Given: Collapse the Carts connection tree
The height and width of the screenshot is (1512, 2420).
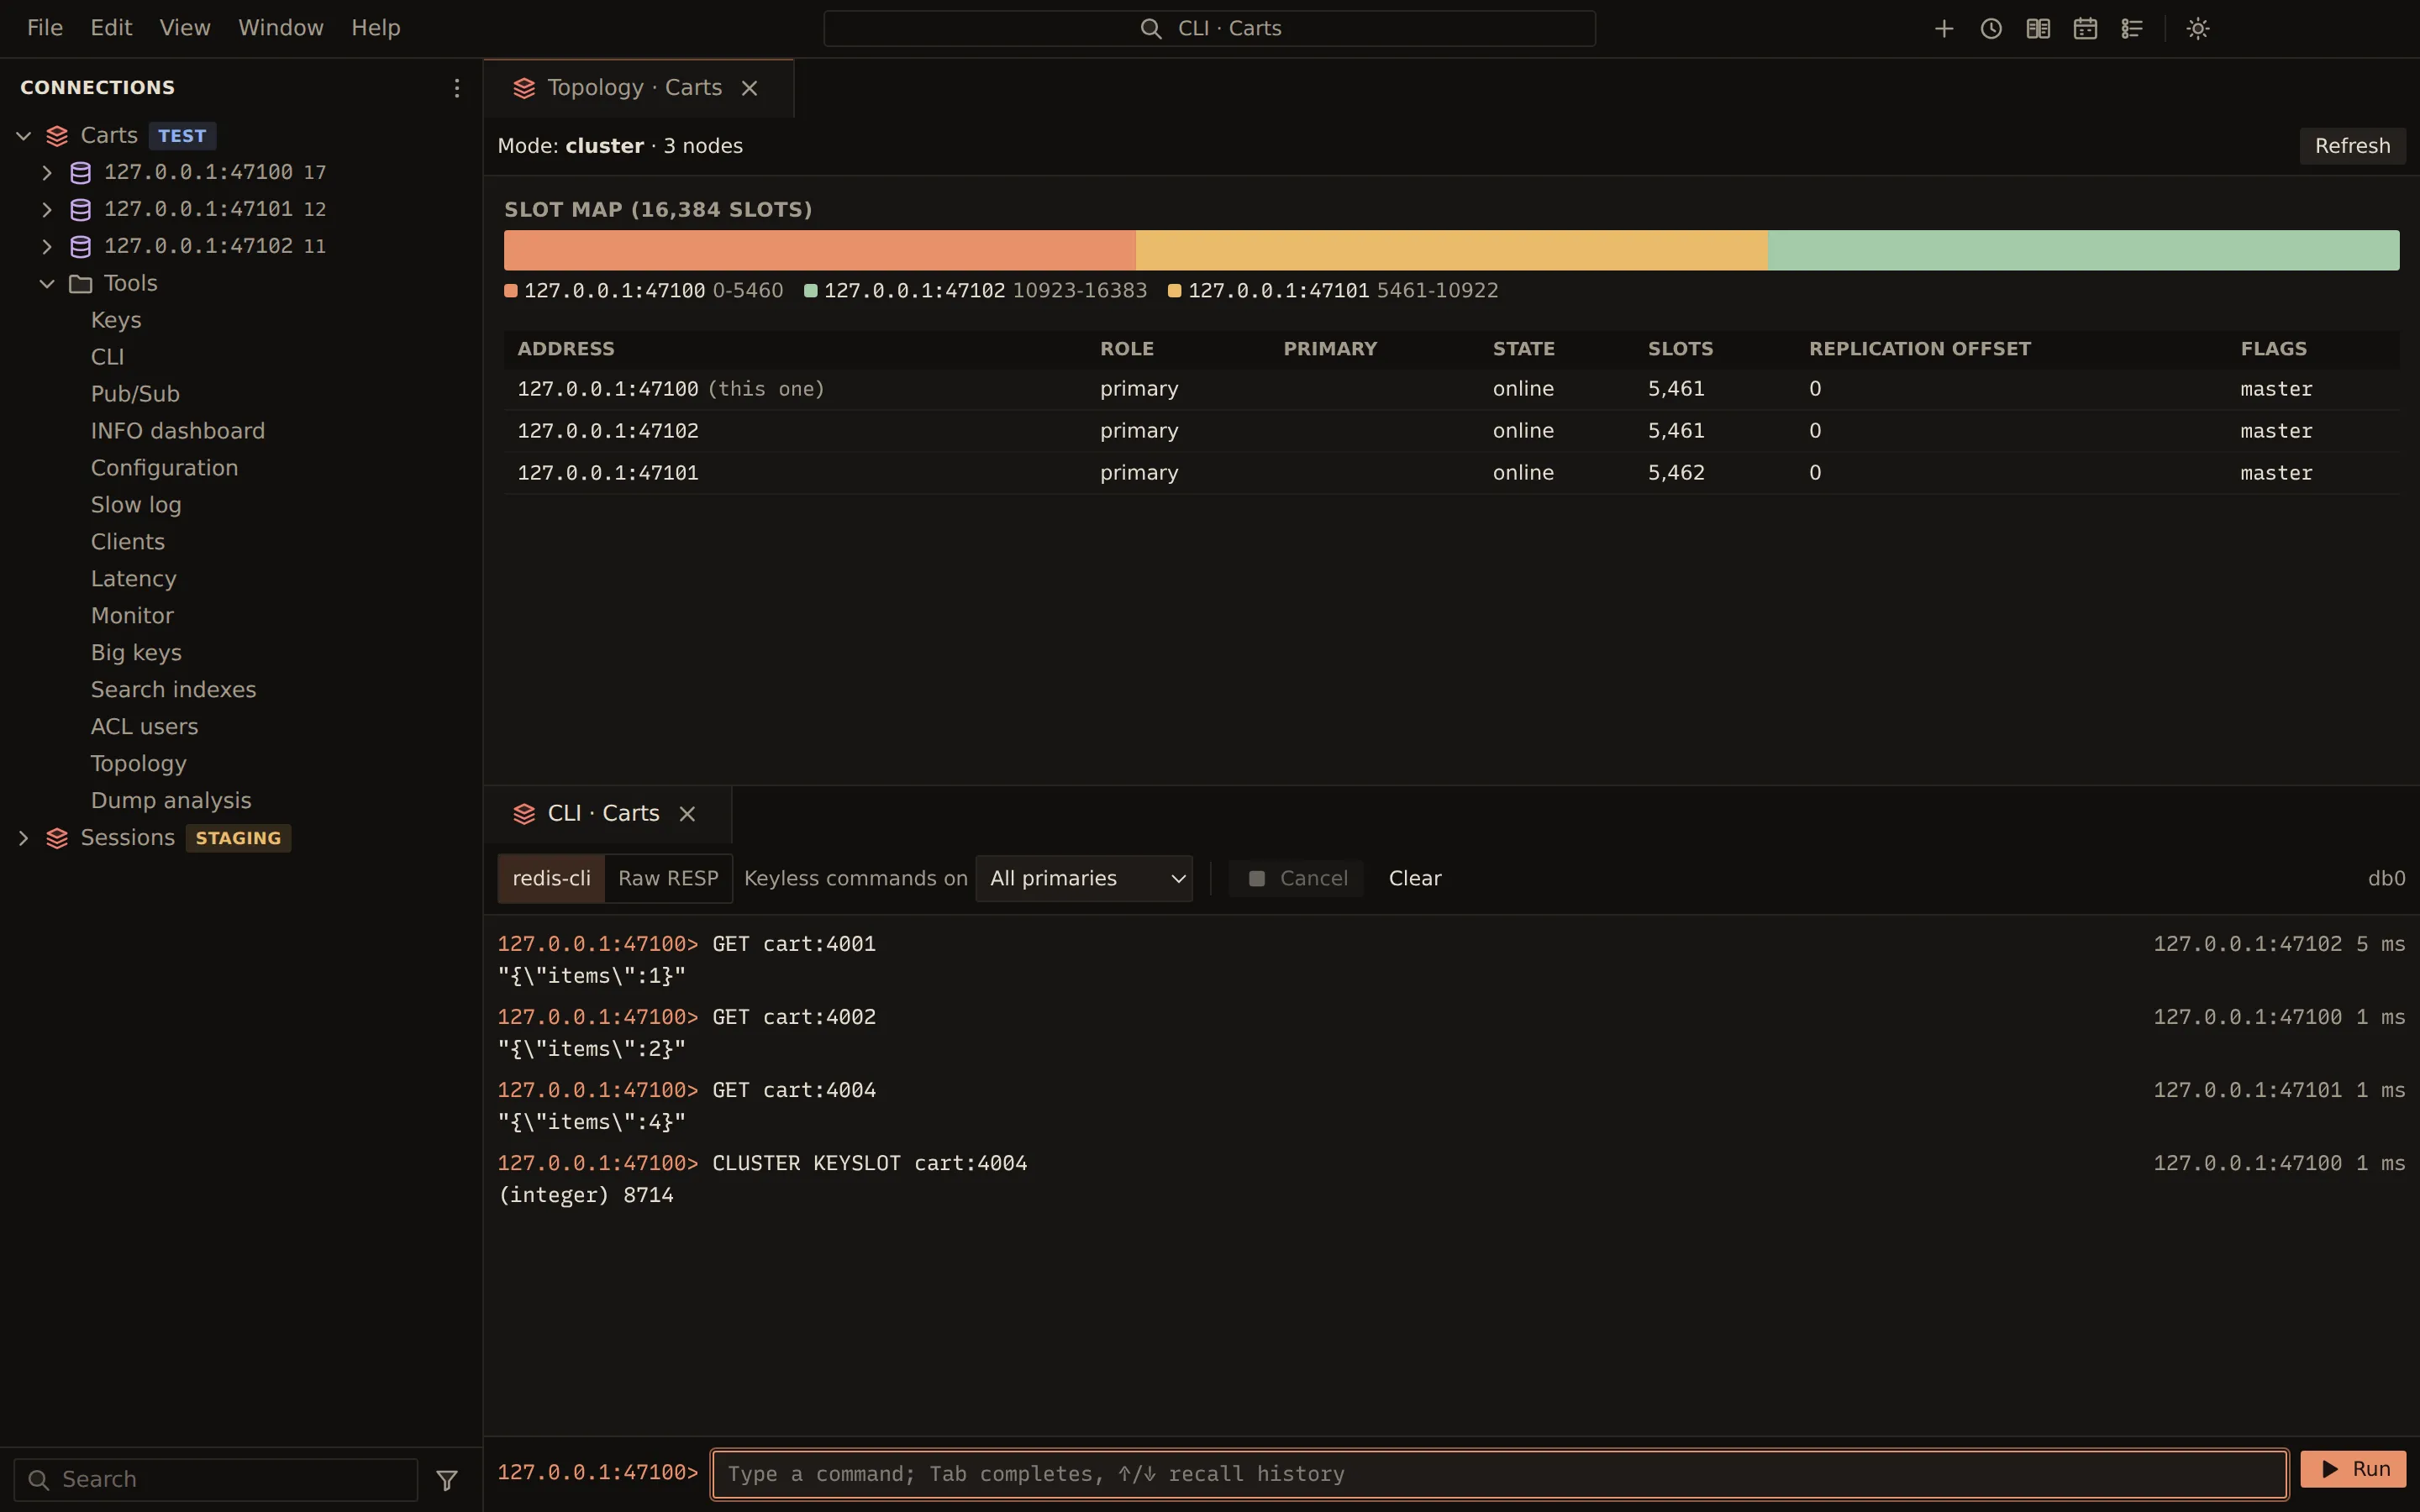Looking at the screenshot, I should pos(23,136).
